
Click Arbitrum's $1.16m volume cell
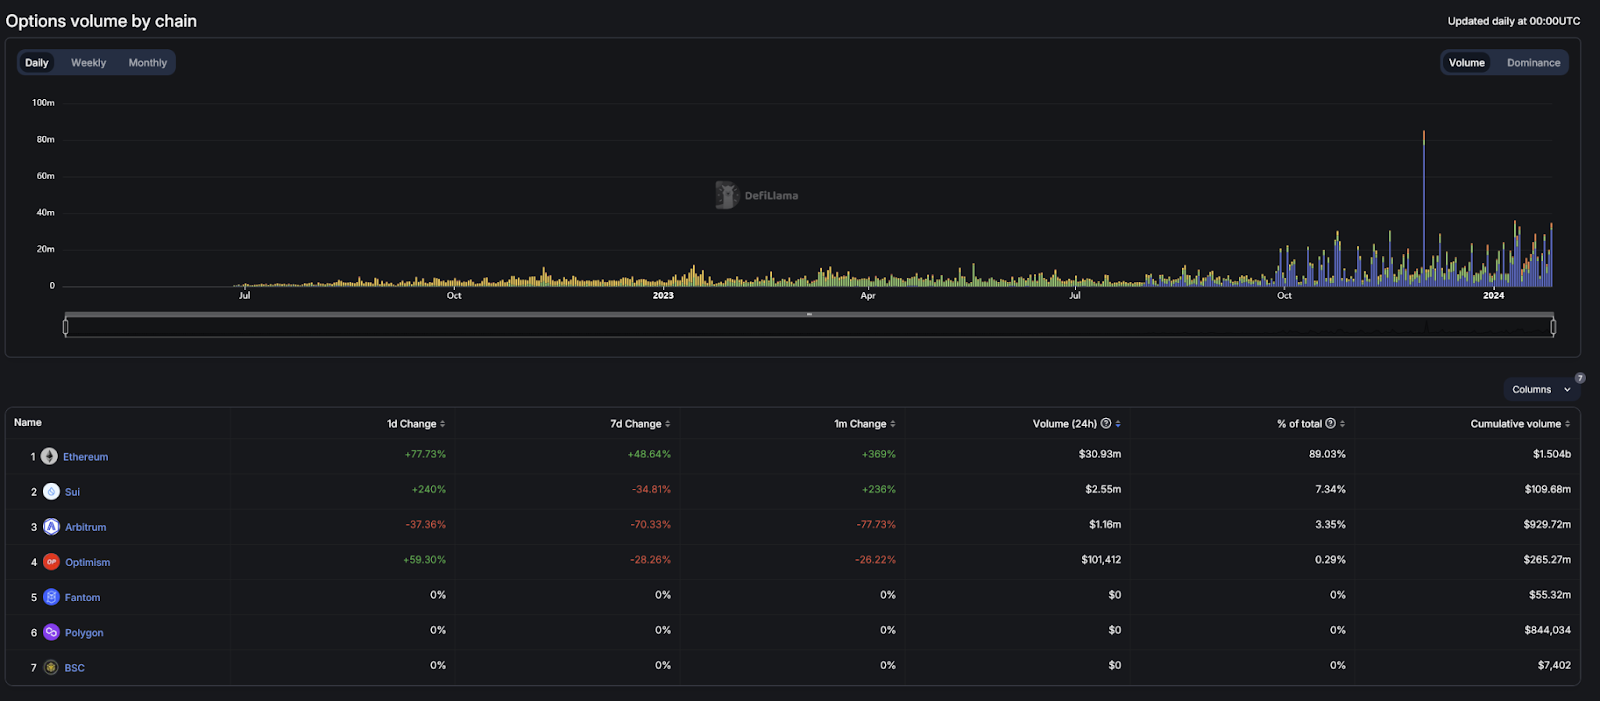[x=1105, y=524]
